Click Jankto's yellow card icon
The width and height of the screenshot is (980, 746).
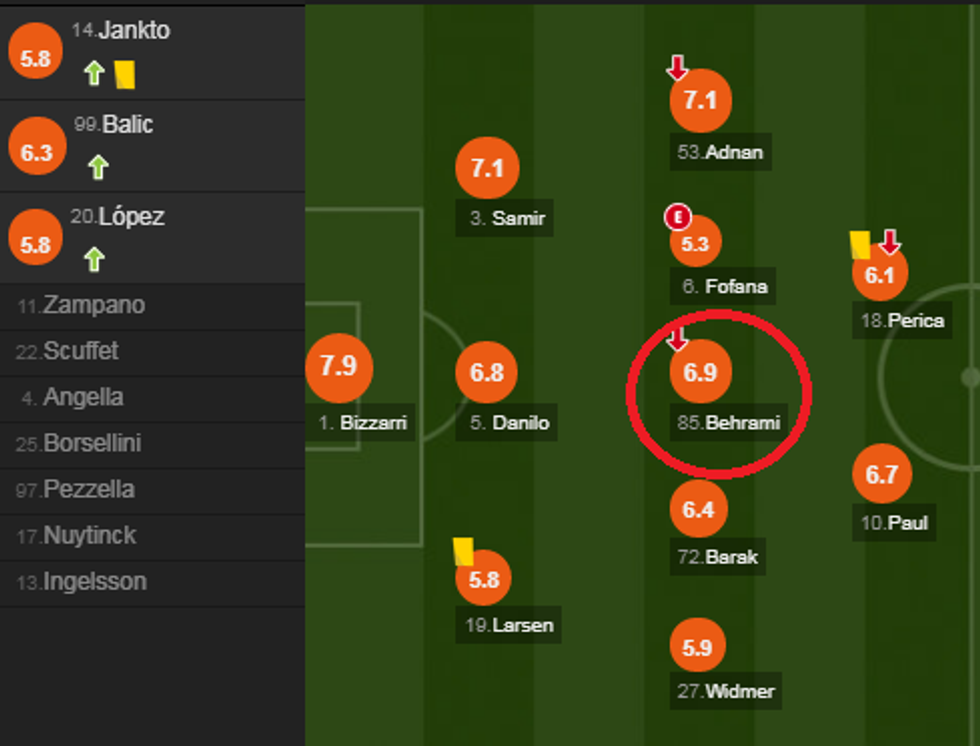coord(125,74)
